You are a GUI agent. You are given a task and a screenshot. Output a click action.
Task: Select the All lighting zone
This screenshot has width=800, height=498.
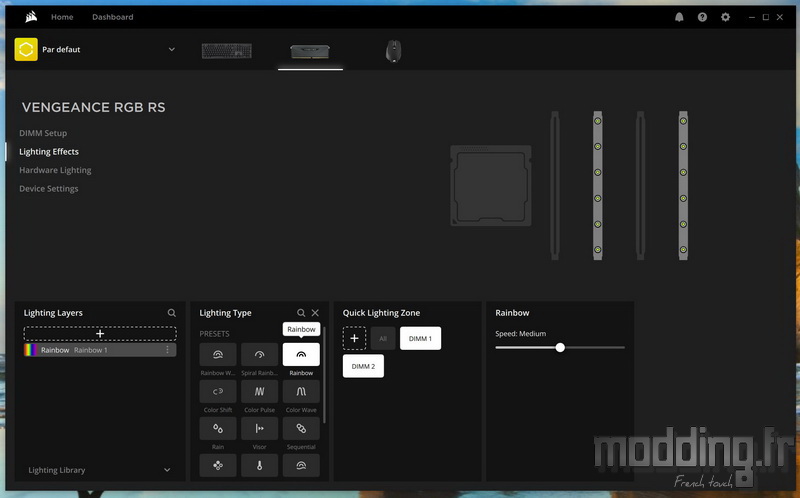point(383,338)
